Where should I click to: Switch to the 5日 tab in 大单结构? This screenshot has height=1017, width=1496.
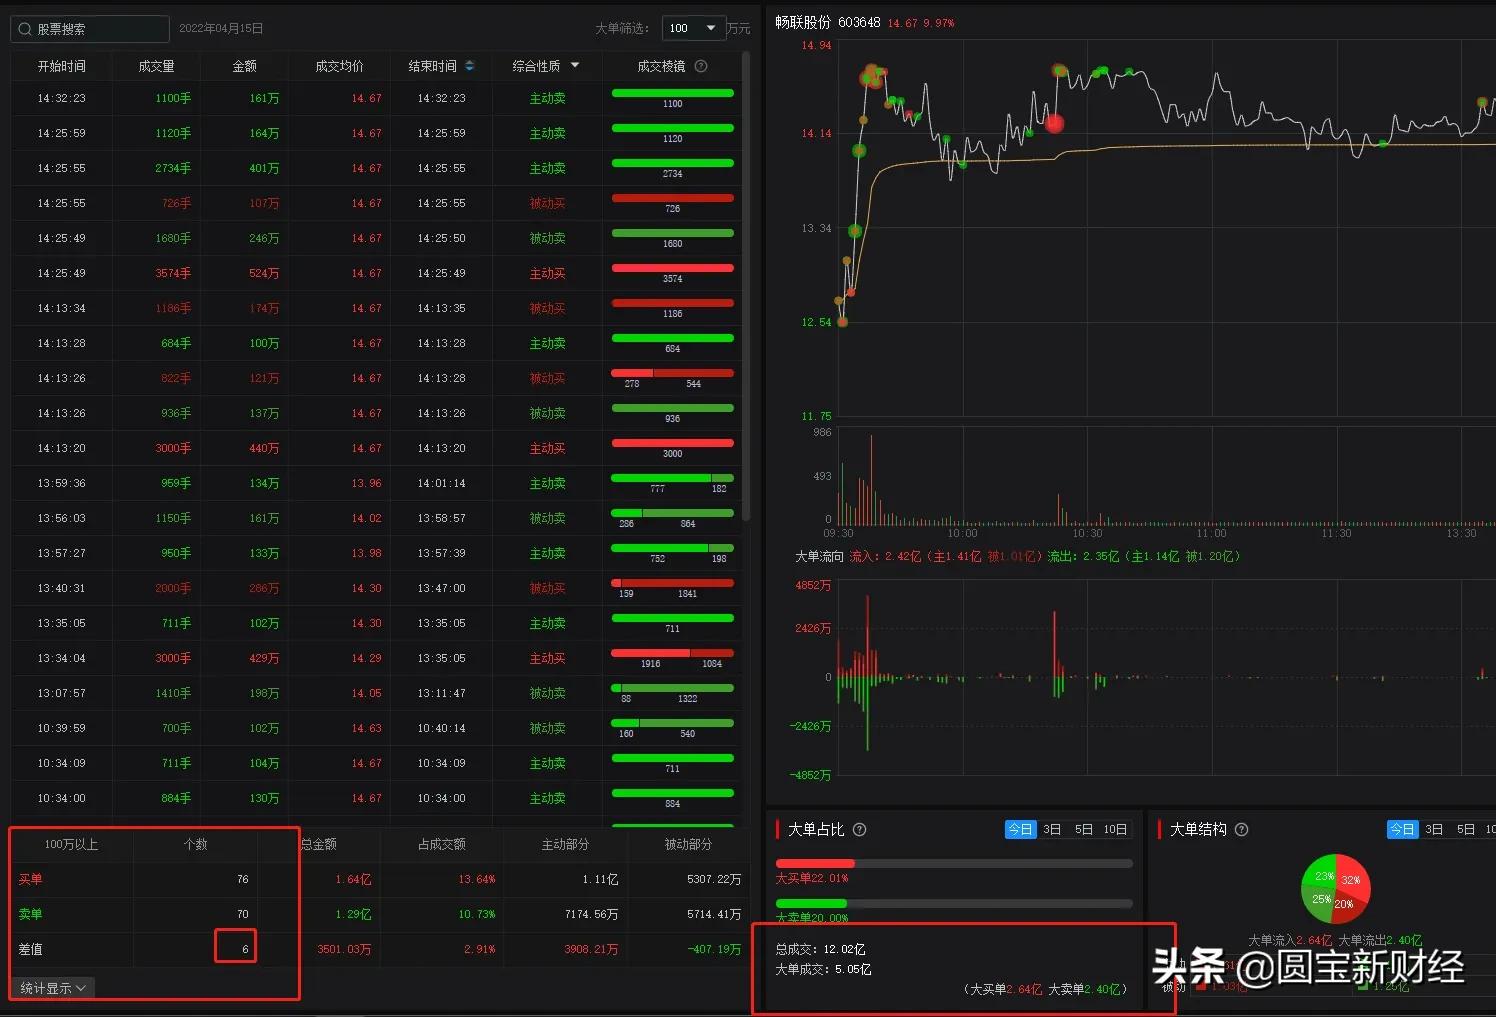[x=1466, y=829]
